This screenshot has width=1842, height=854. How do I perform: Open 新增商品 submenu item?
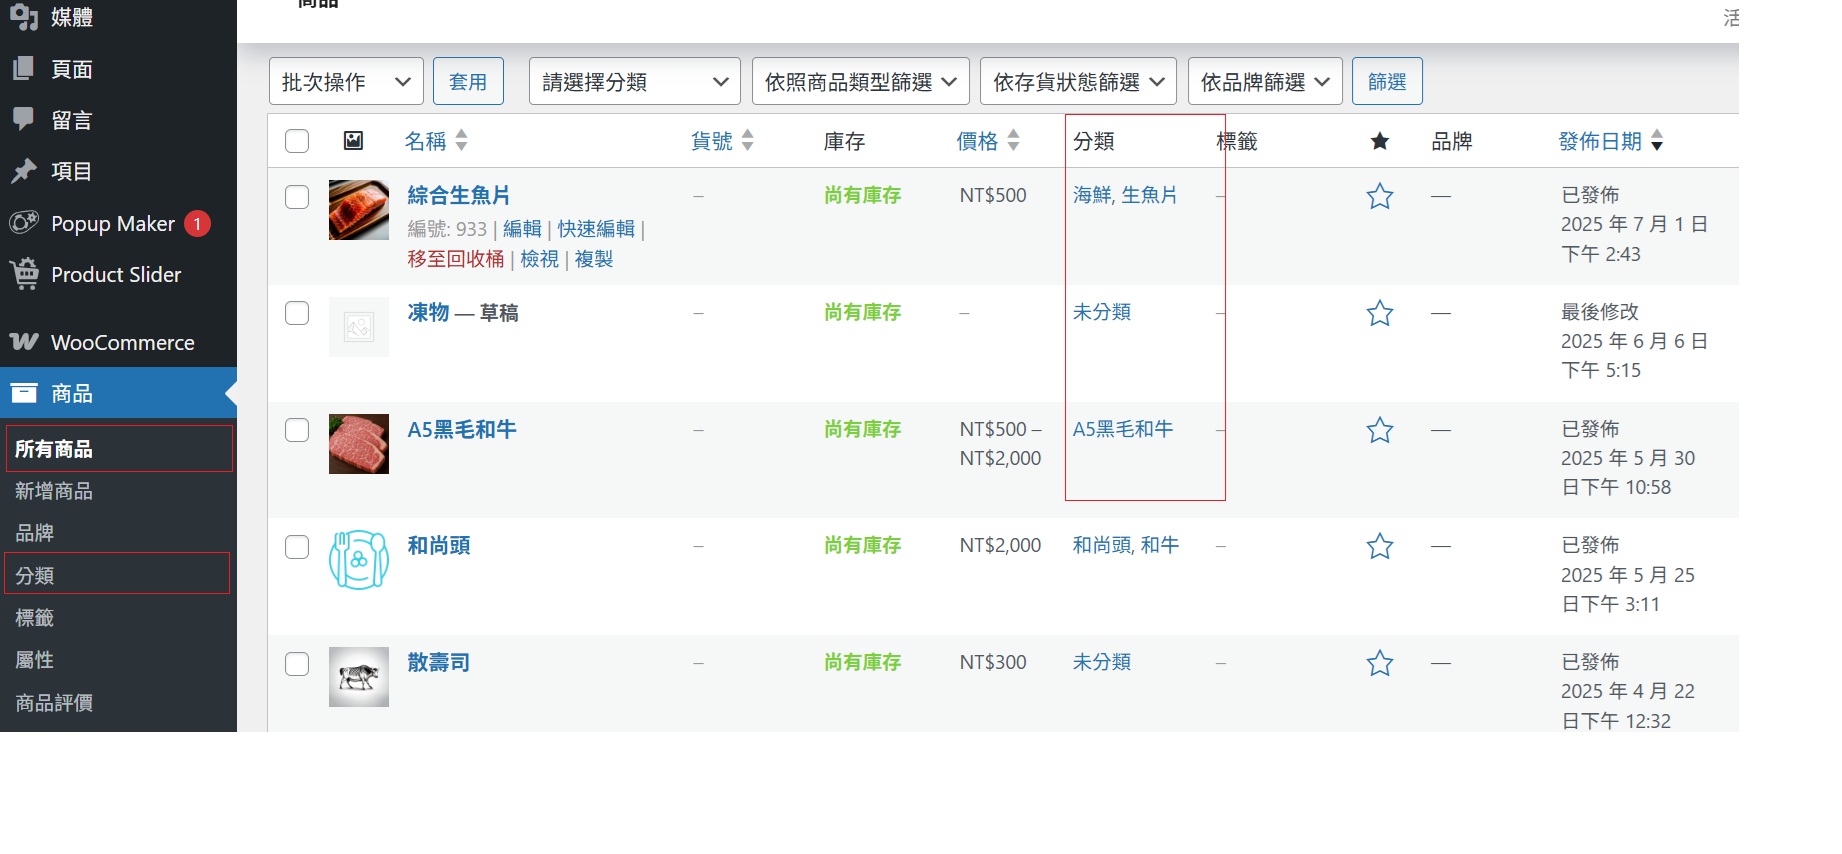[54, 491]
